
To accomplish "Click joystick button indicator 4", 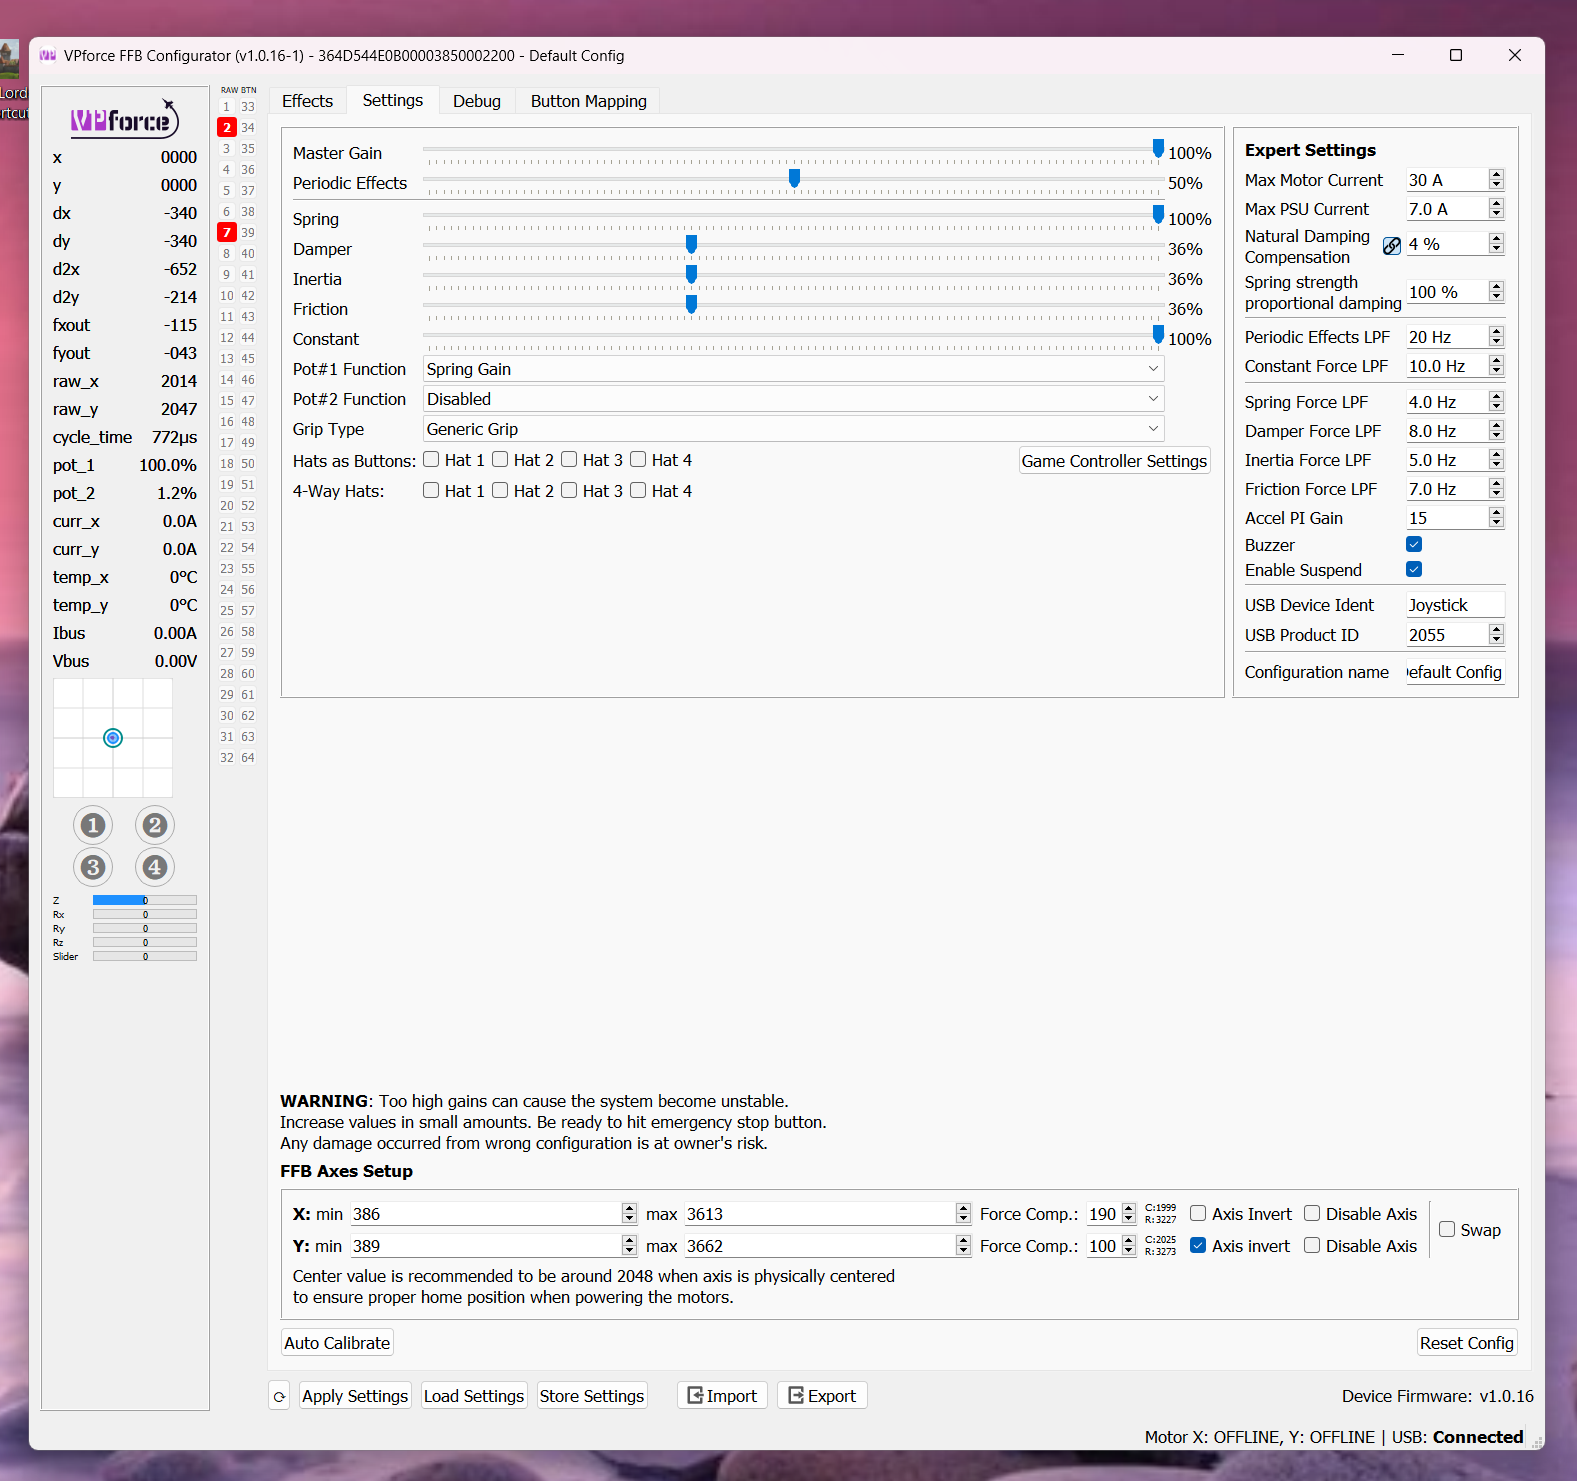I will click(x=154, y=867).
